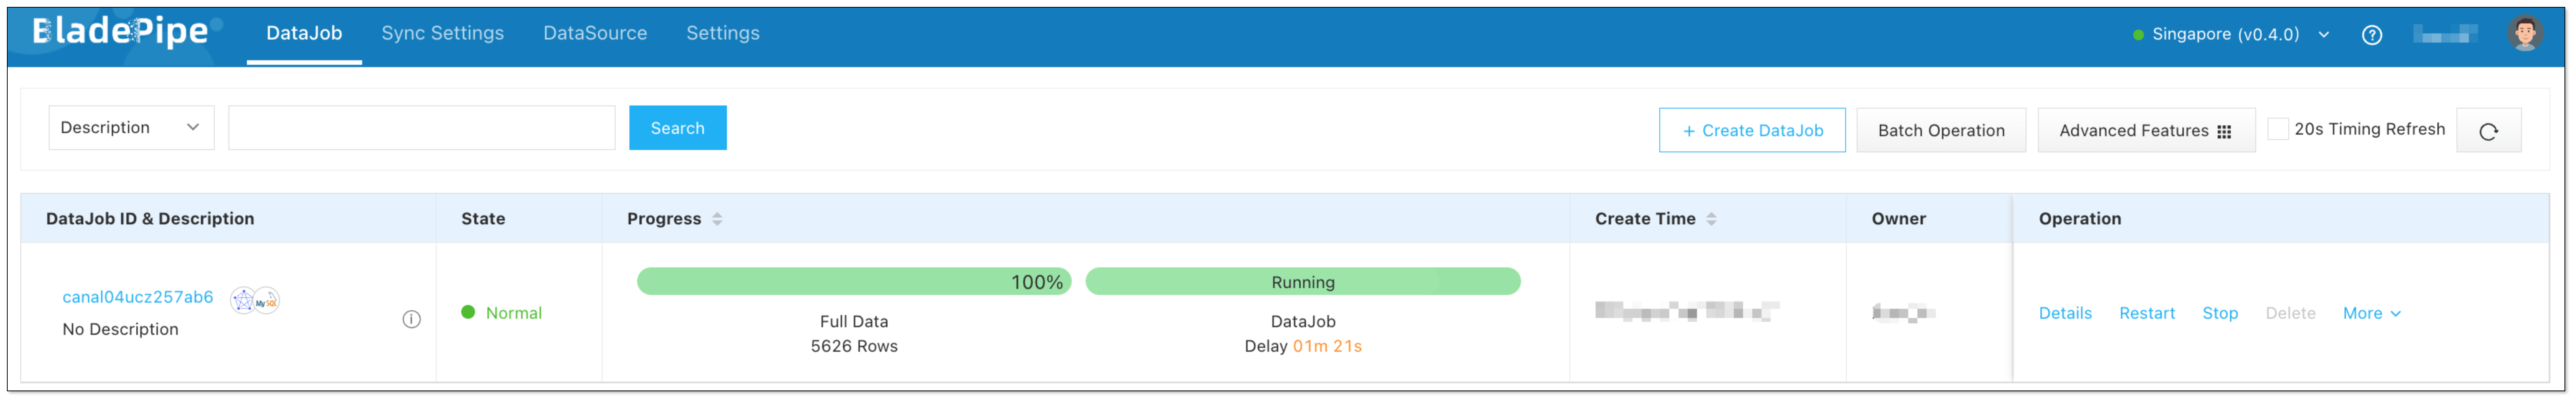Click the Full Data 100% progress bar
The image size is (2576, 402).
pos(853,282)
